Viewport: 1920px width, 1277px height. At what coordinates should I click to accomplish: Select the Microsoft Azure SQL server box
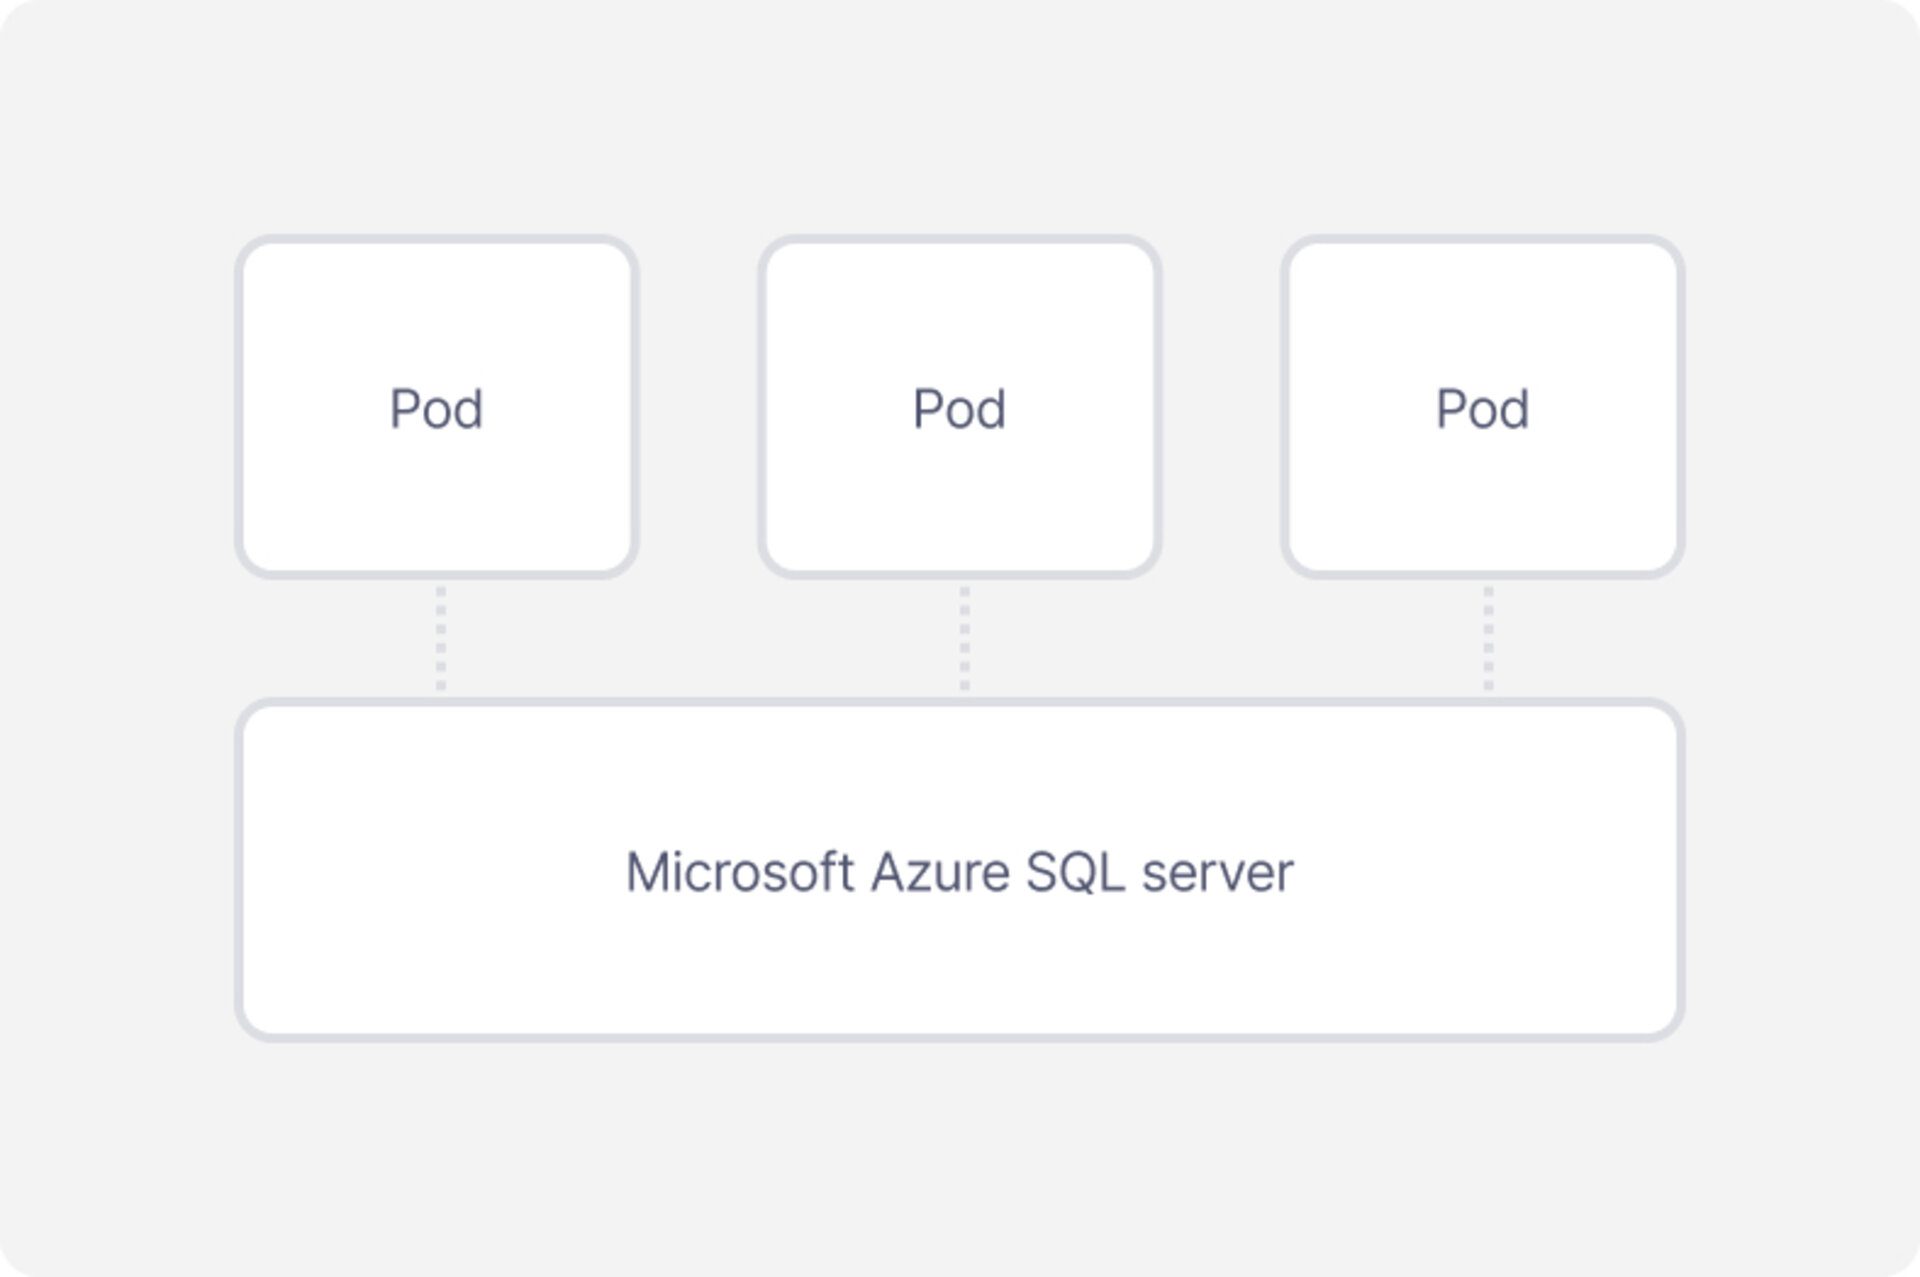click(x=959, y=870)
